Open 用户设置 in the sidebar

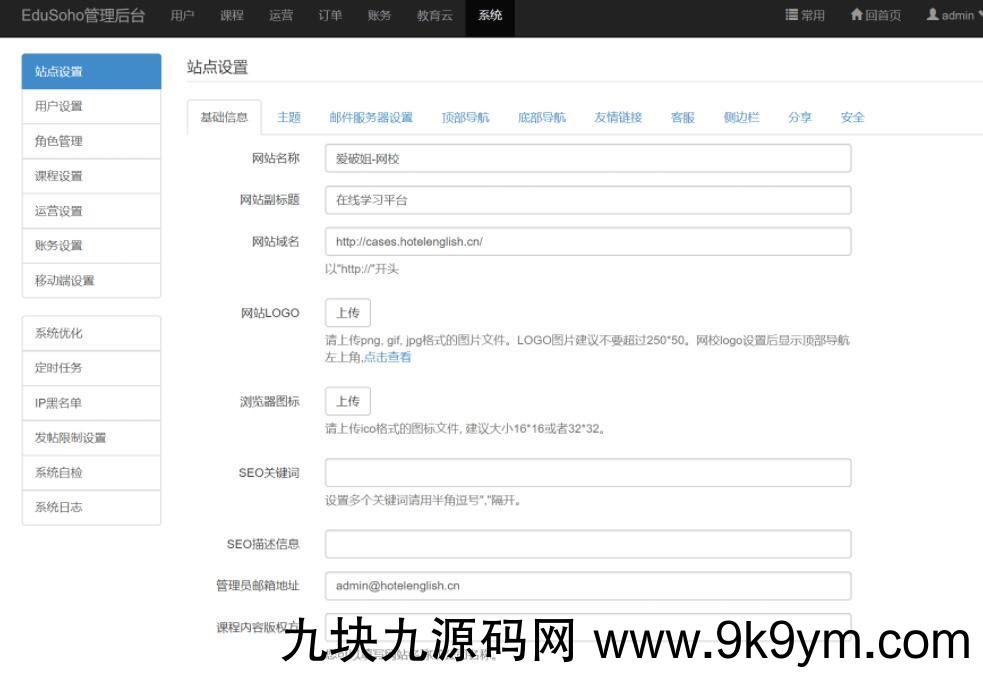pos(91,107)
